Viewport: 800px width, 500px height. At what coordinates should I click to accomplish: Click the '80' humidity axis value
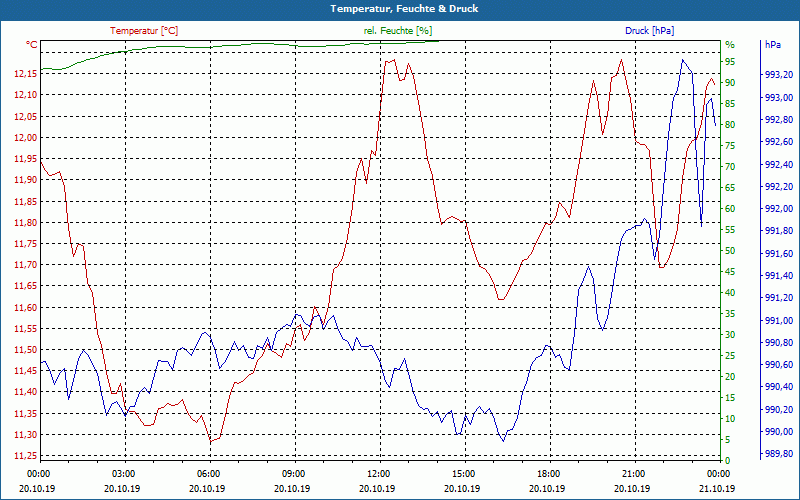click(730, 124)
